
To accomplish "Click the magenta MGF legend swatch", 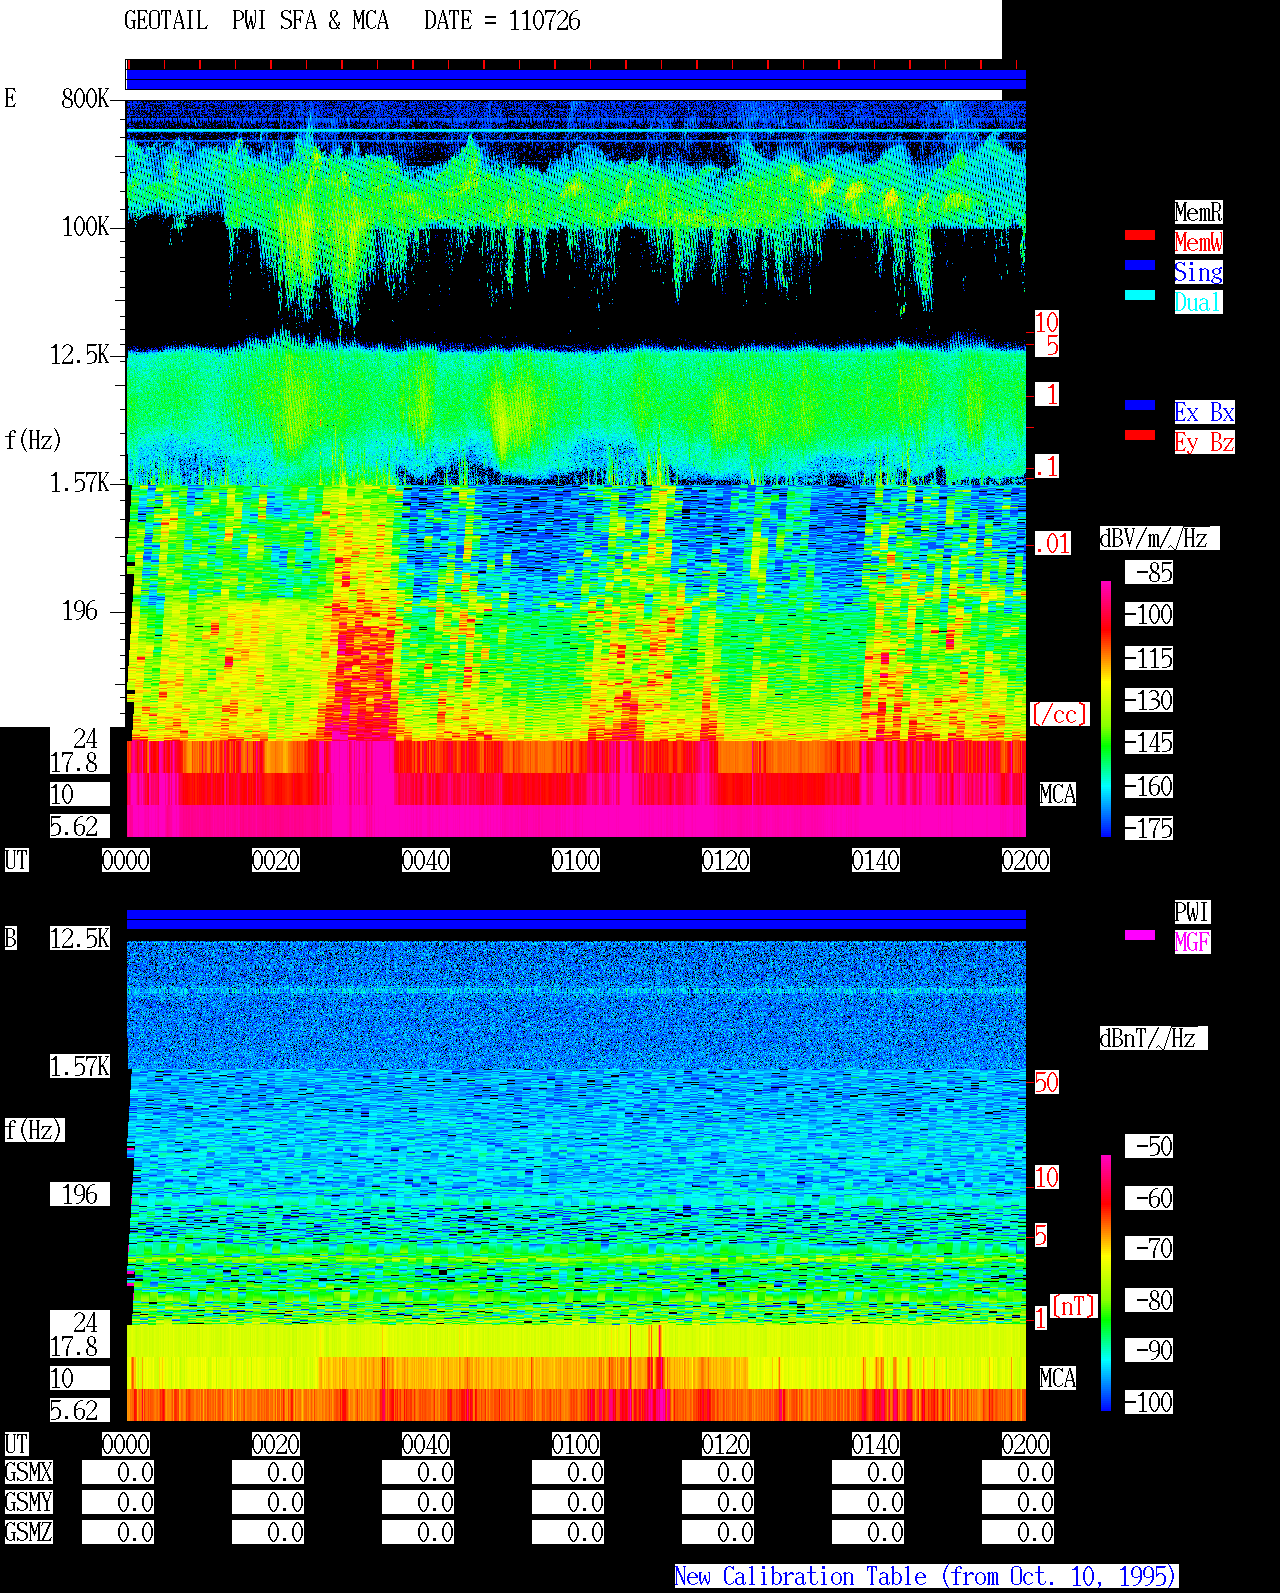I will coord(1140,935).
